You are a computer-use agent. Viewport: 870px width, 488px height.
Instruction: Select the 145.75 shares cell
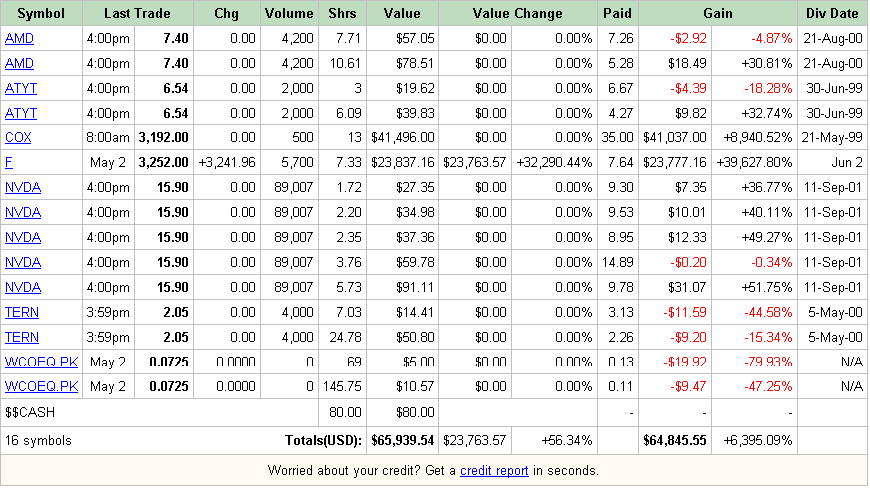342,386
